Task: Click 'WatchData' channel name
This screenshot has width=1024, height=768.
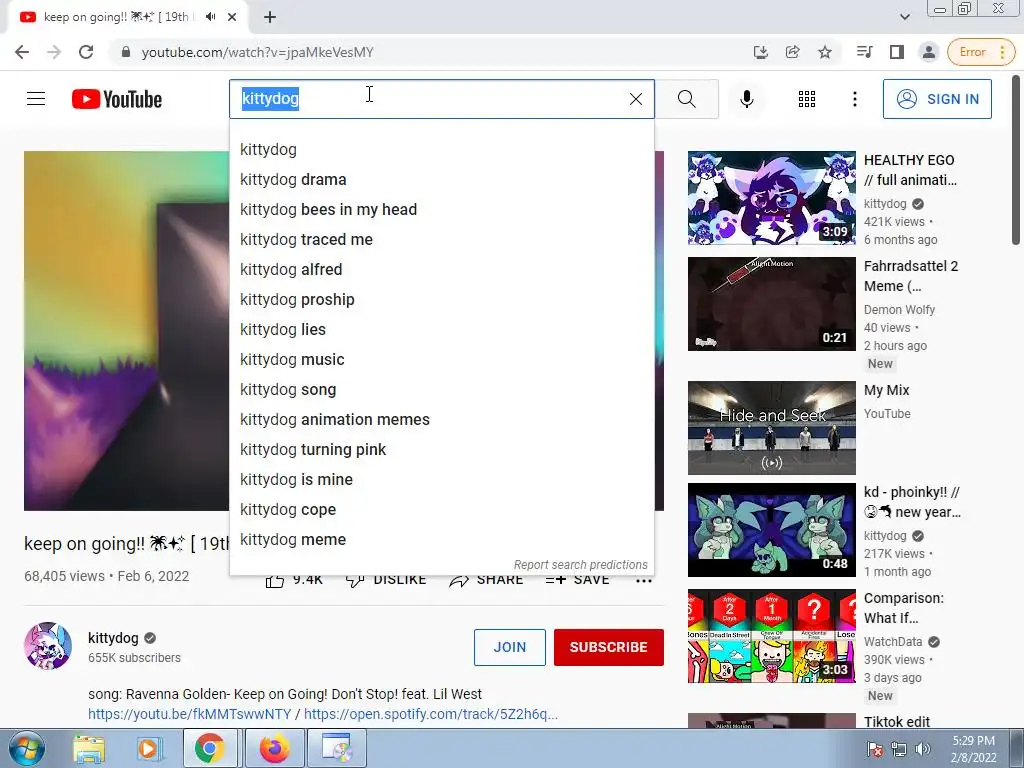Action: tap(893, 641)
